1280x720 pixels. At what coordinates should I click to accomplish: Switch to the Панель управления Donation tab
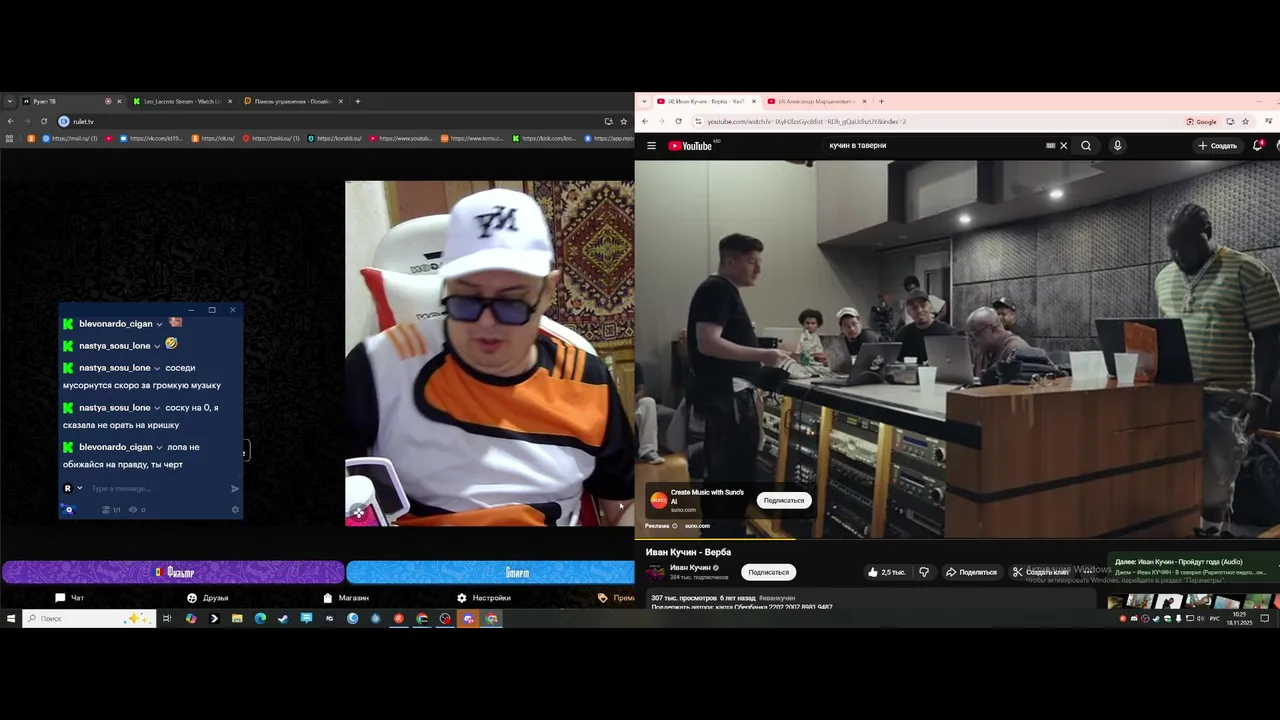pyautogui.click(x=293, y=101)
